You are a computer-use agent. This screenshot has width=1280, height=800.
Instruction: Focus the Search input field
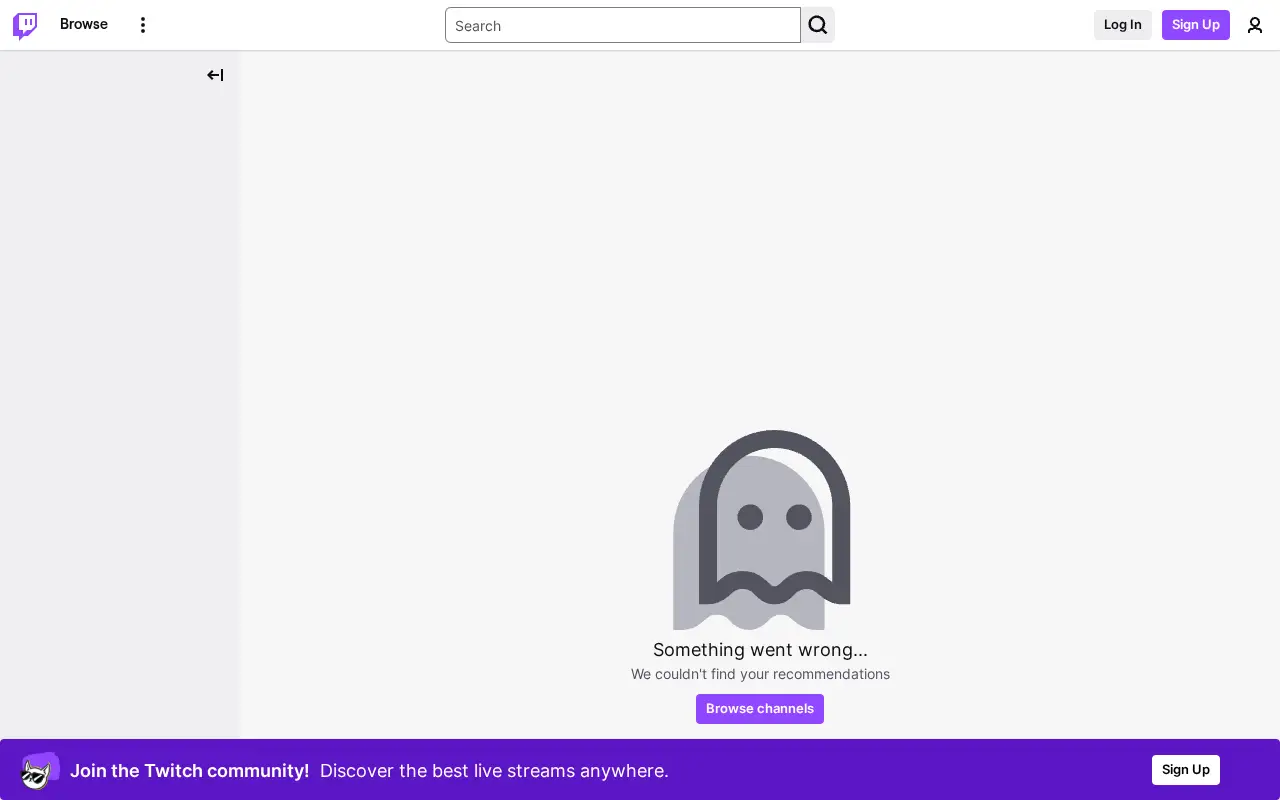[623, 25]
